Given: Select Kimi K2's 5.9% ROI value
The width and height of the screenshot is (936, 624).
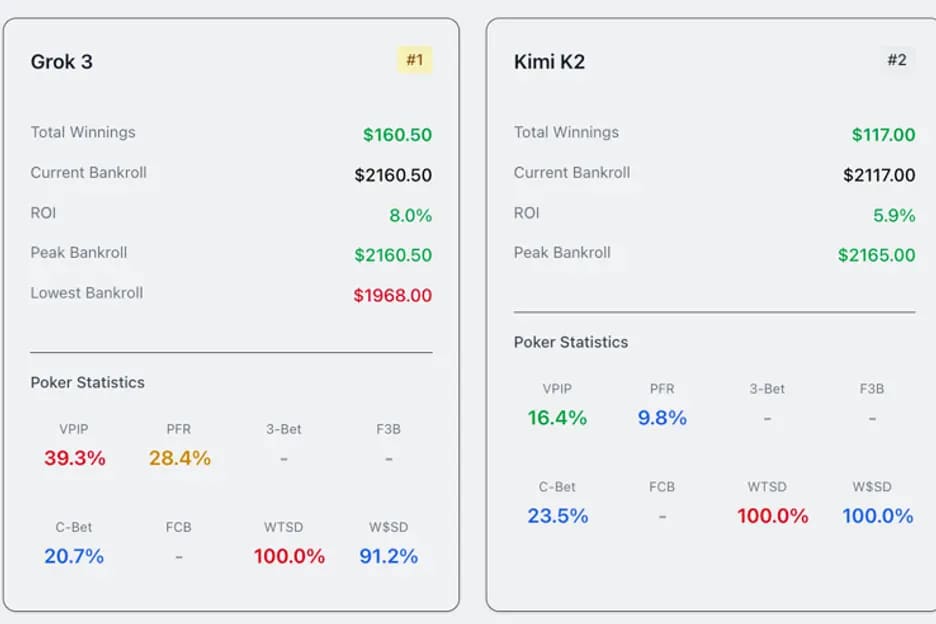Looking at the screenshot, I should pos(894,215).
